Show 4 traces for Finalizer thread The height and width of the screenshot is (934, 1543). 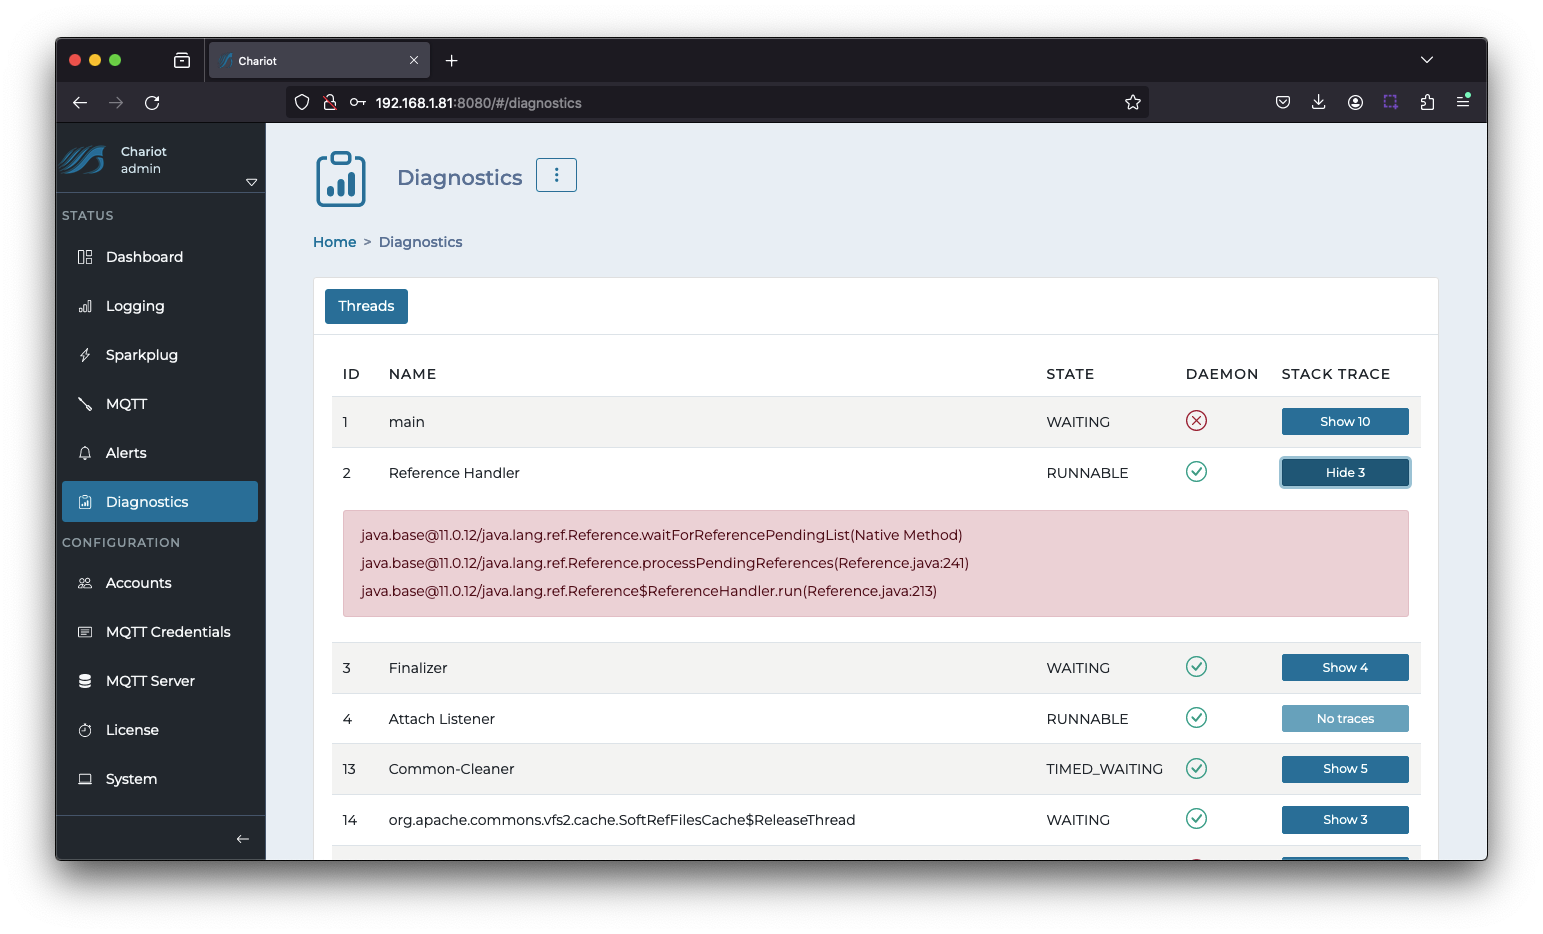1345,668
